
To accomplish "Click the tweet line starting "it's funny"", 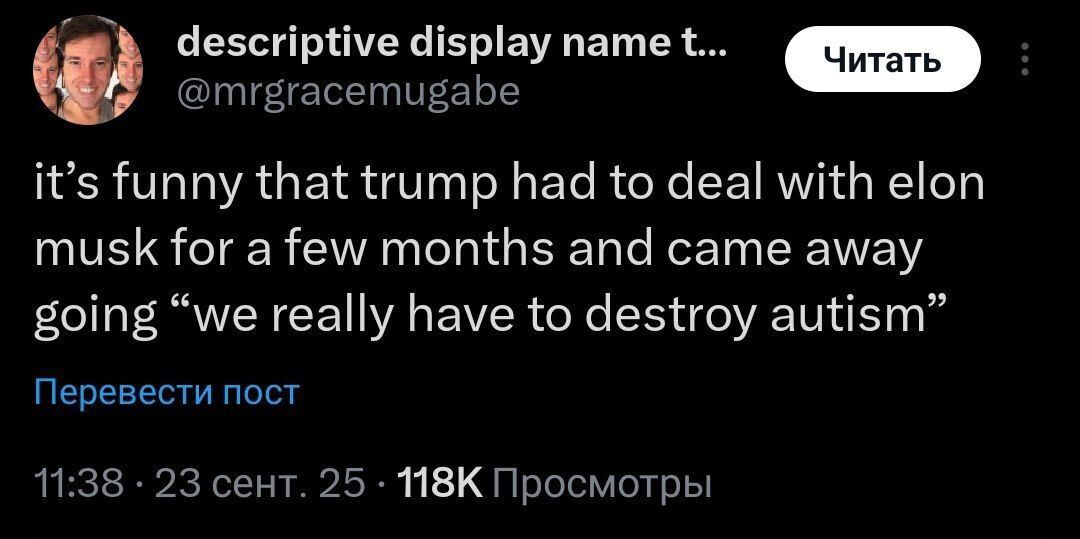I will click(510, 187).
